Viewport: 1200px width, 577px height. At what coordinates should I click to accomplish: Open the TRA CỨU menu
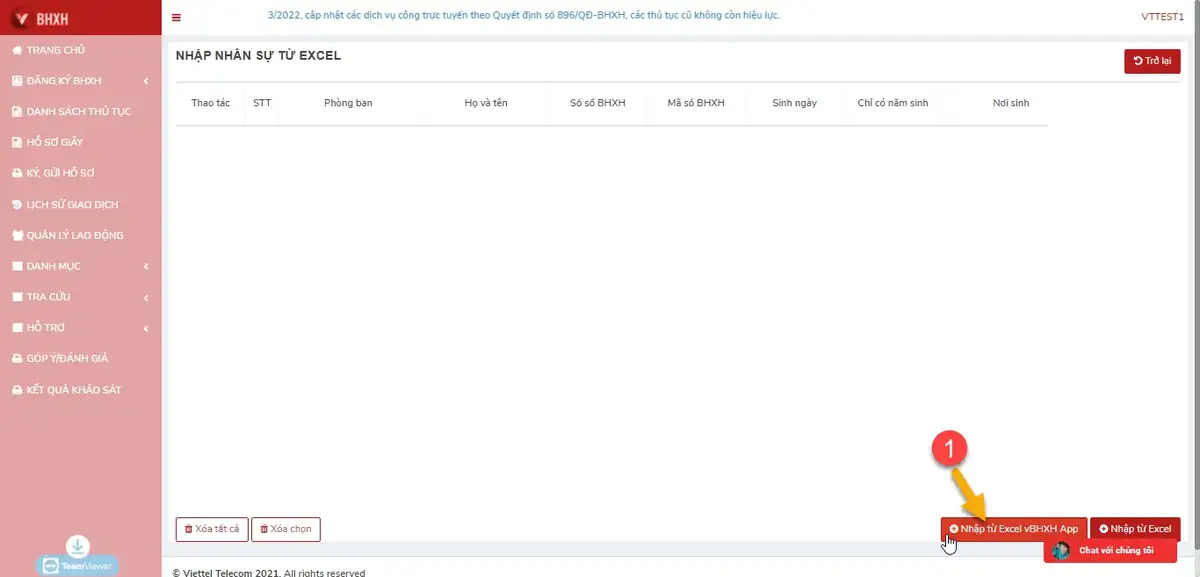pos(49,297)
